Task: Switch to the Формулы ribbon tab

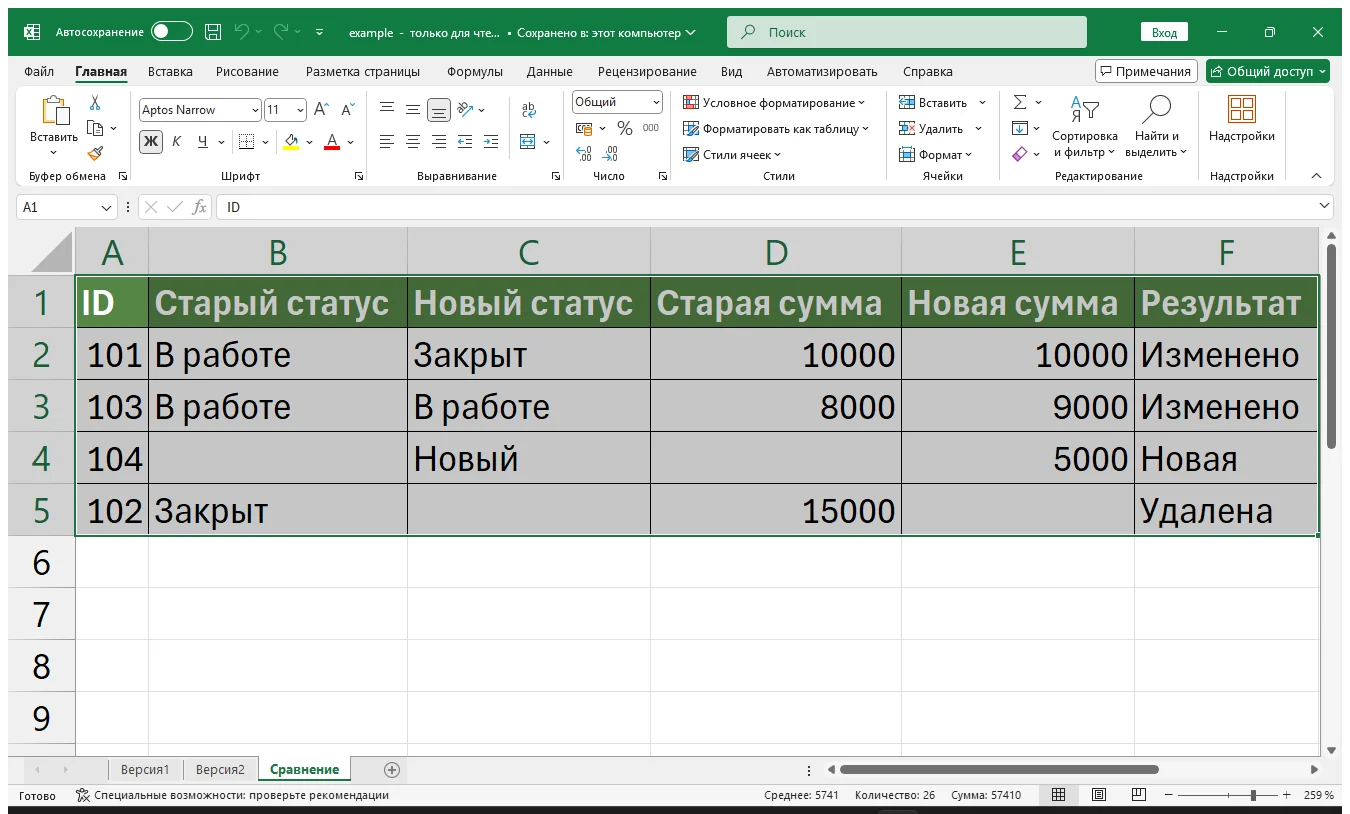Action: pos(475,71)
